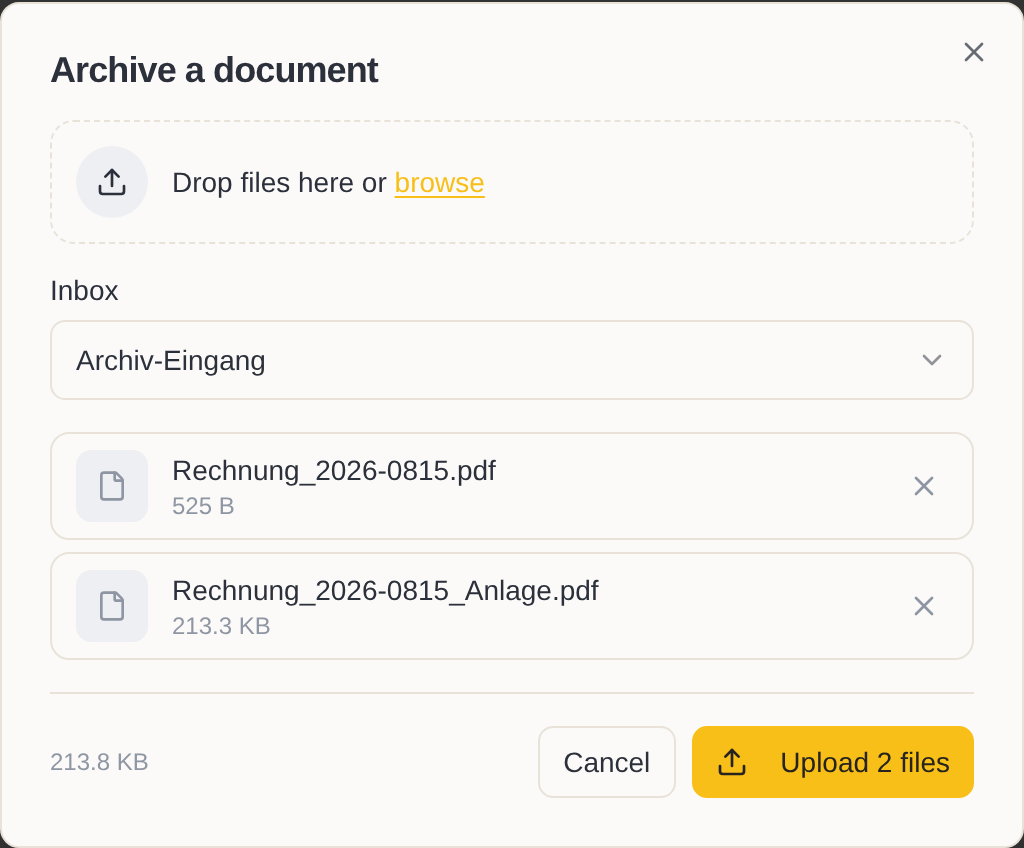Image resolution: width=1024 pixels, height=848 pixels.
Task: Click the 213.3 KB file size
Action: click(221, 627)
